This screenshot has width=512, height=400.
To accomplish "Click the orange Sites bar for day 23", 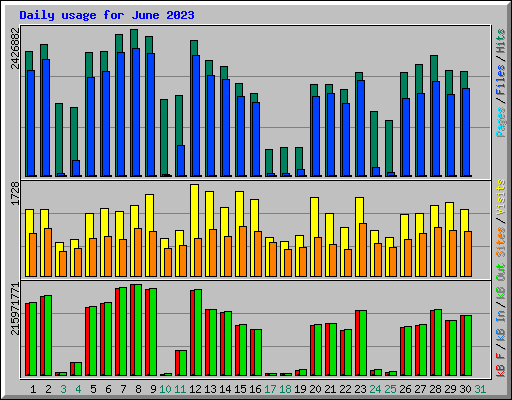I will point(363,250).
